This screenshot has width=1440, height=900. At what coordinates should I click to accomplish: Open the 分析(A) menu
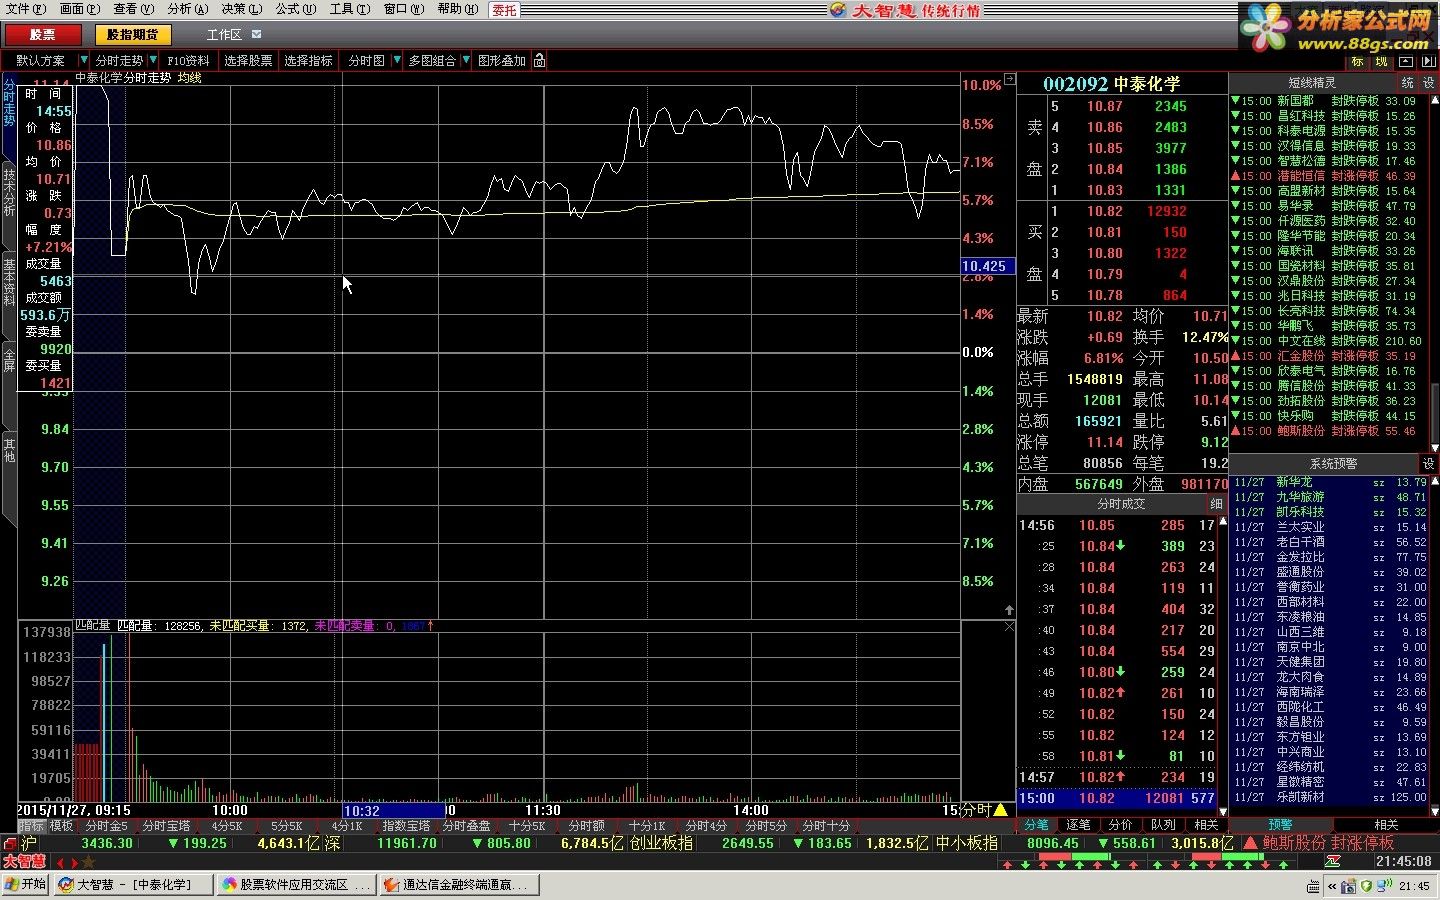pyautogui.click(x=187, y=9)
